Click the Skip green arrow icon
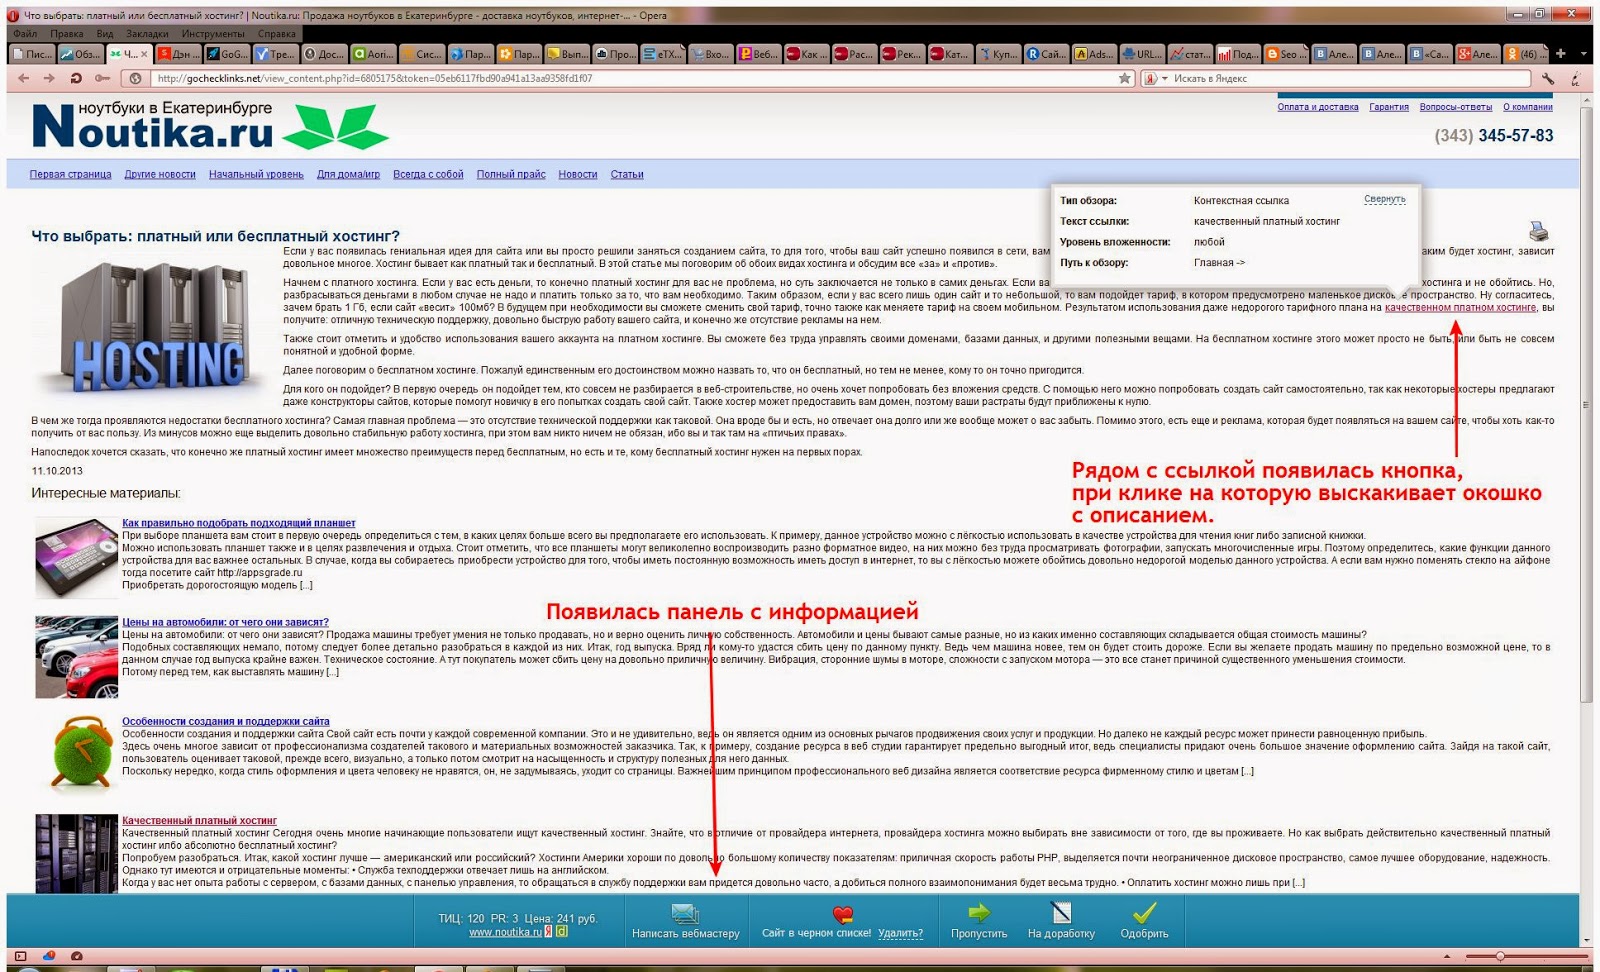The image size is (1600, 972). [979, 912]
